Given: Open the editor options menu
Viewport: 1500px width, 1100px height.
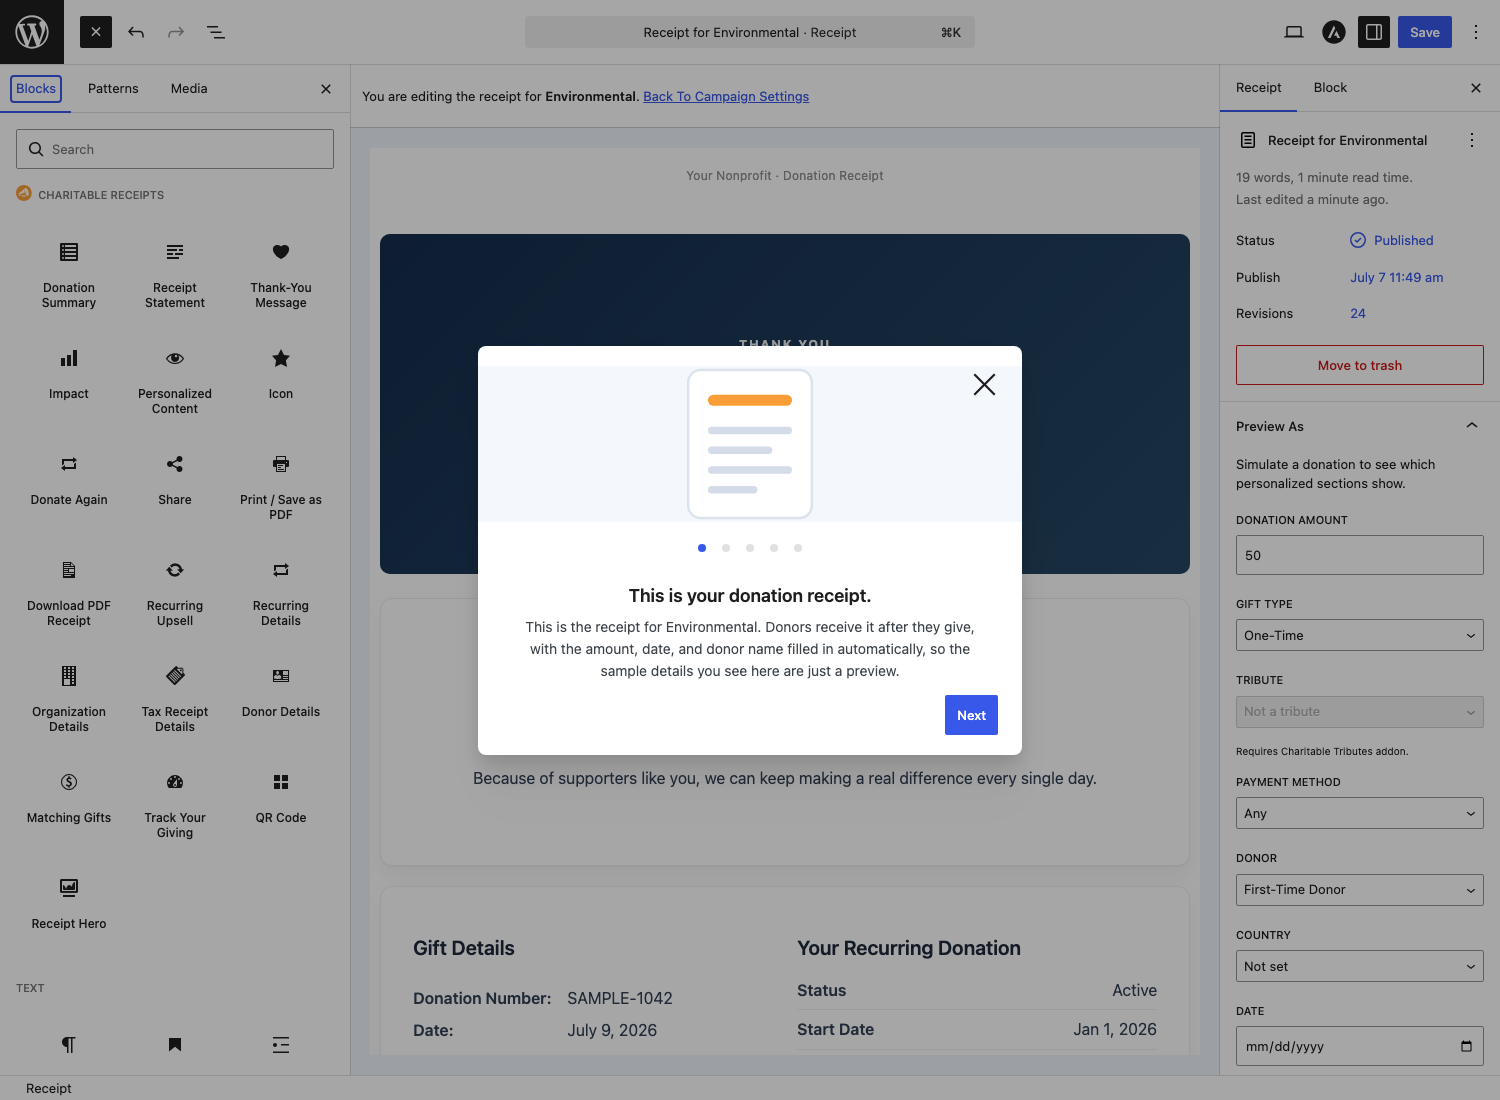Looking at the screenshot, I should click(x=1476, y=32).
